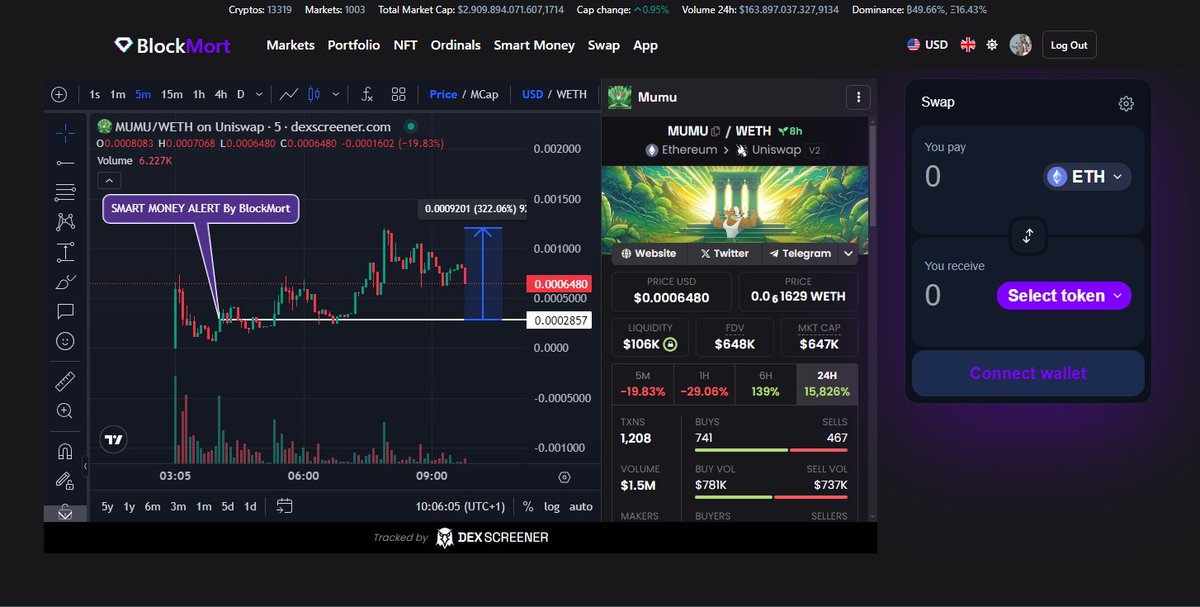
Task: Collapse the indicator legend arrow
Action: pyautogui.click(x=110, y=181)
